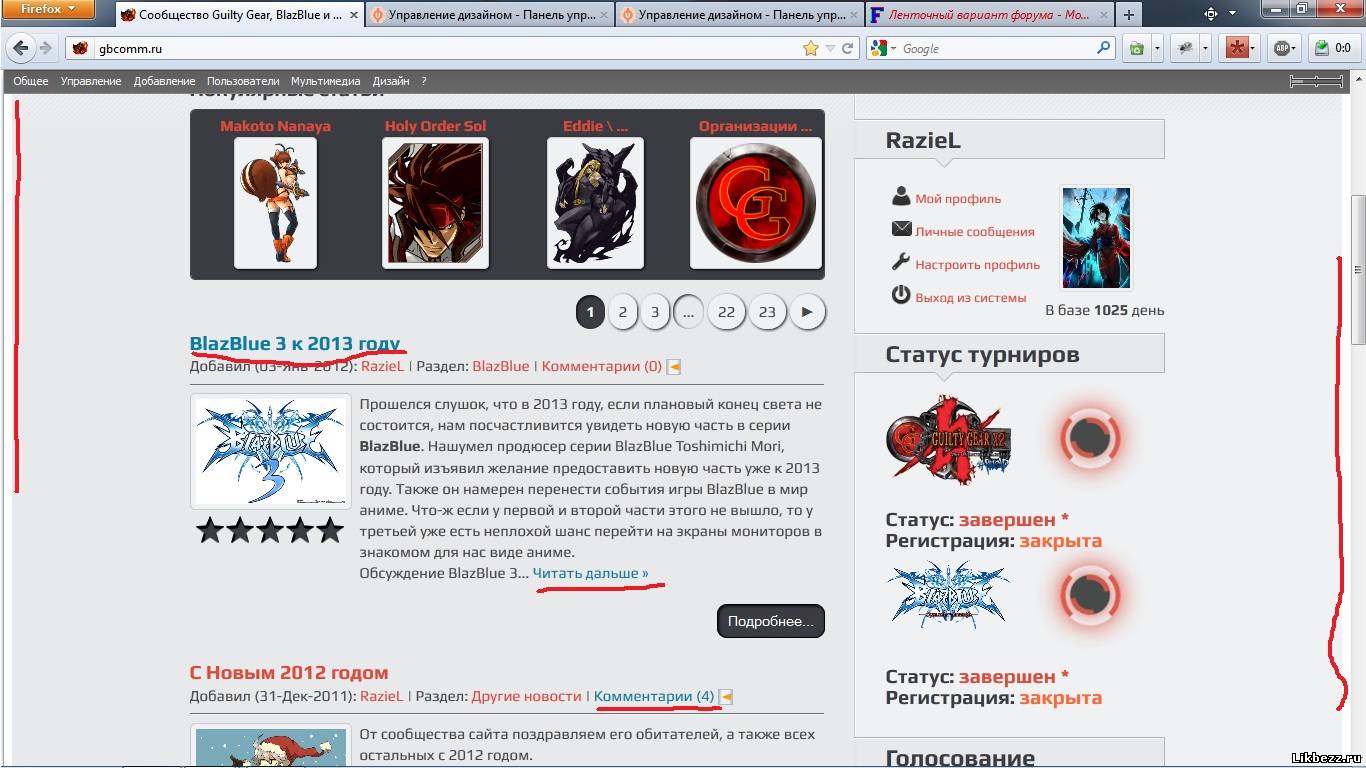
Task: Open the Пользователи admin menu
Action: 243,81
